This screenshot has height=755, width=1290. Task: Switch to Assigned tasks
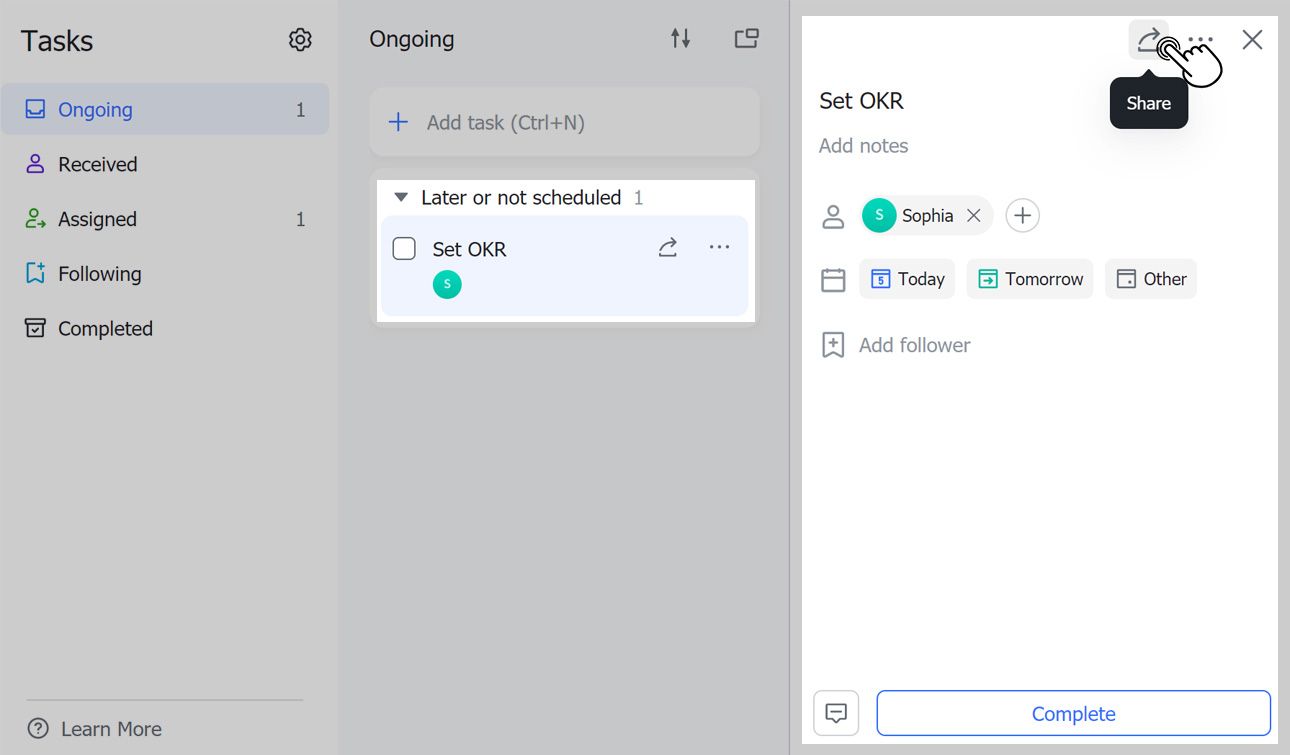(165, 219)
